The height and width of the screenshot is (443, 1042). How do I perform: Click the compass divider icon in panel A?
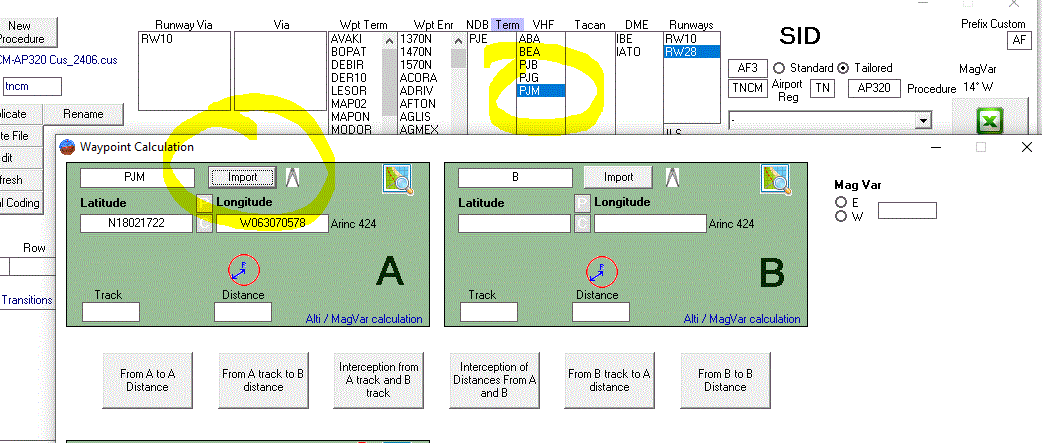(294, 177)
